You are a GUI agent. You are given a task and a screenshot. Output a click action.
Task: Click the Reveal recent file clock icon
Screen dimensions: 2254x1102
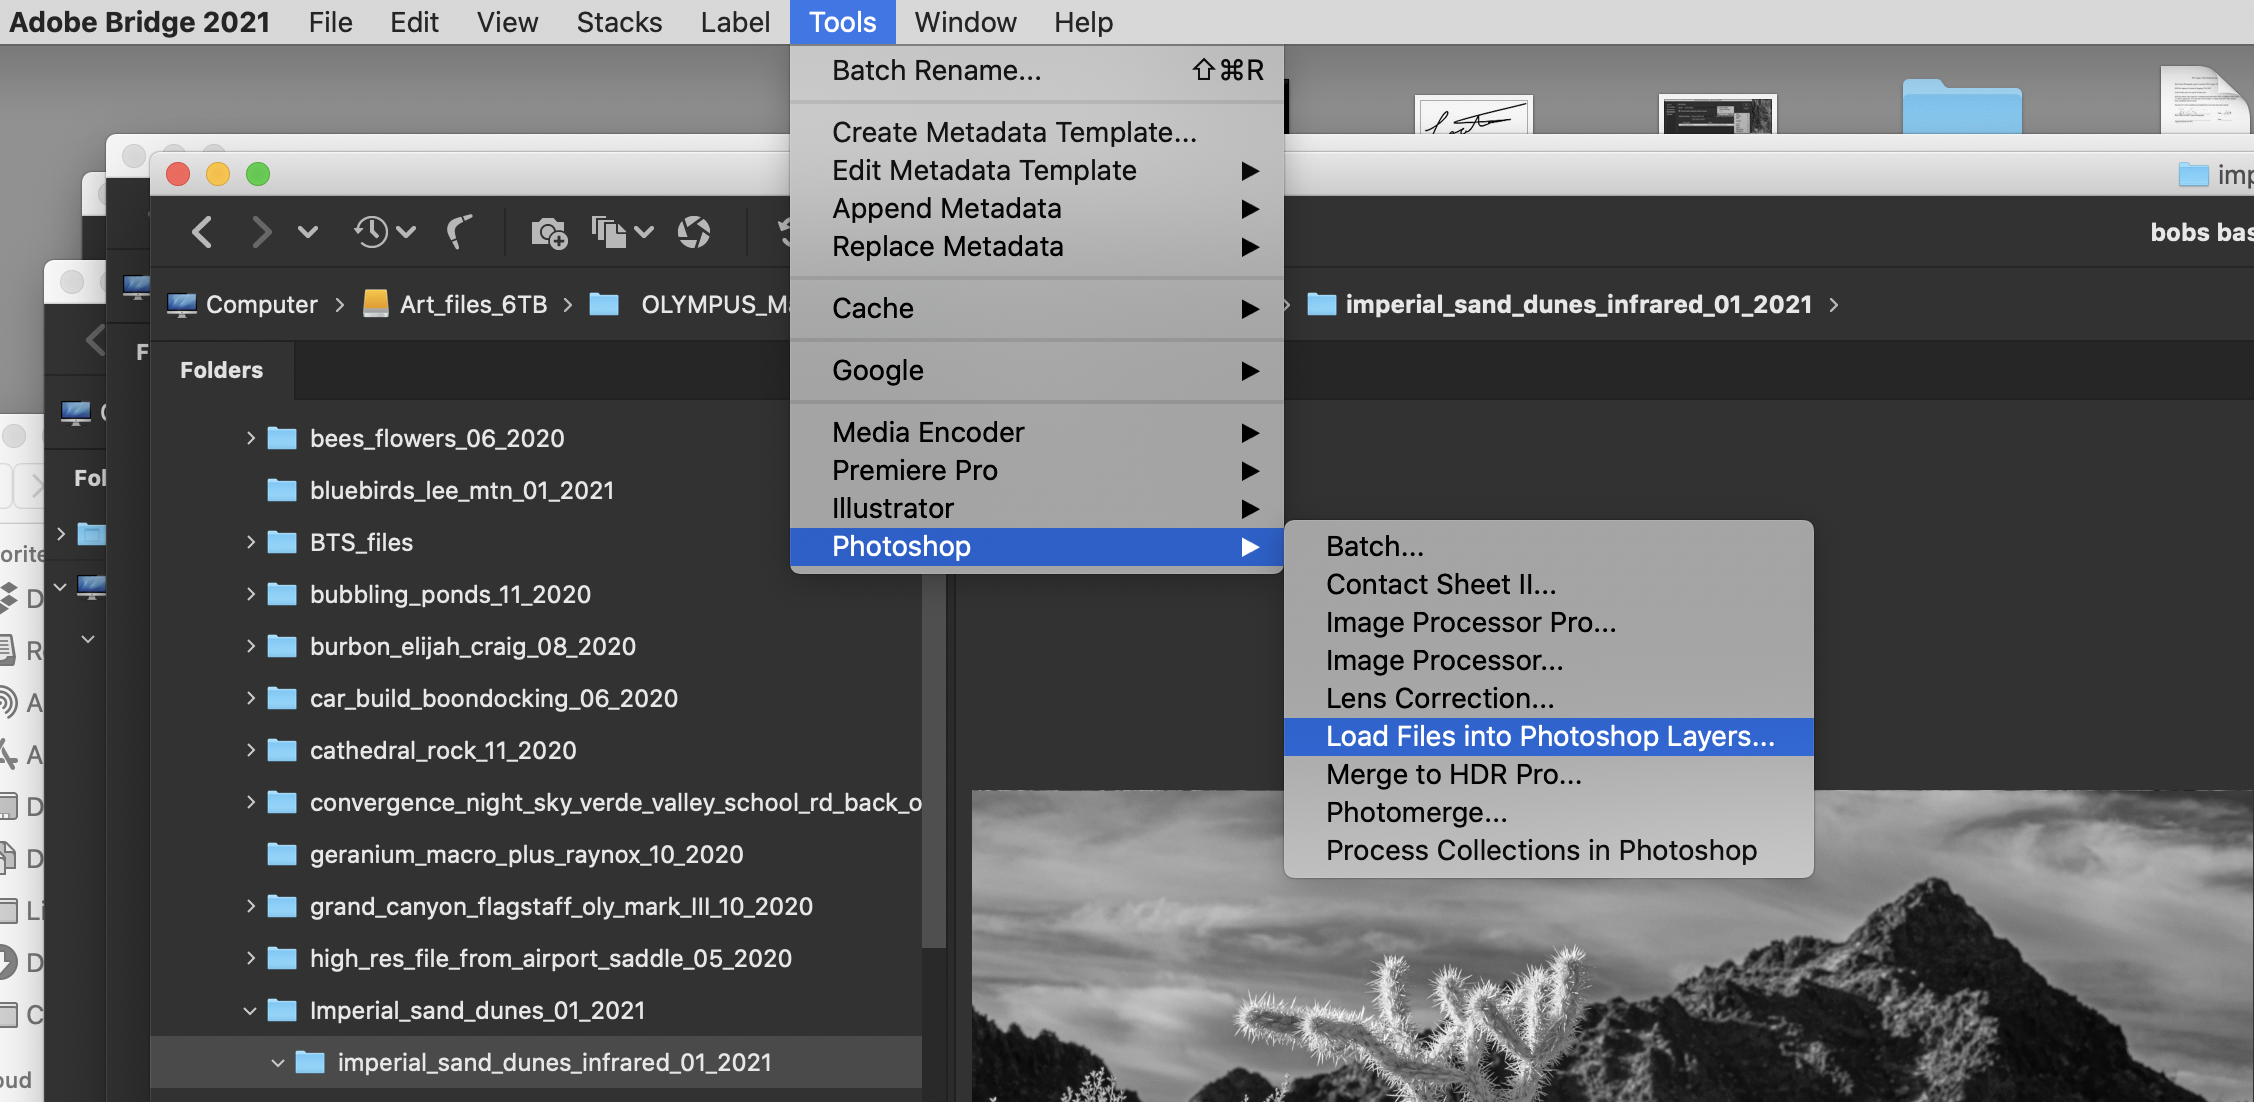[x=371, y=232]
